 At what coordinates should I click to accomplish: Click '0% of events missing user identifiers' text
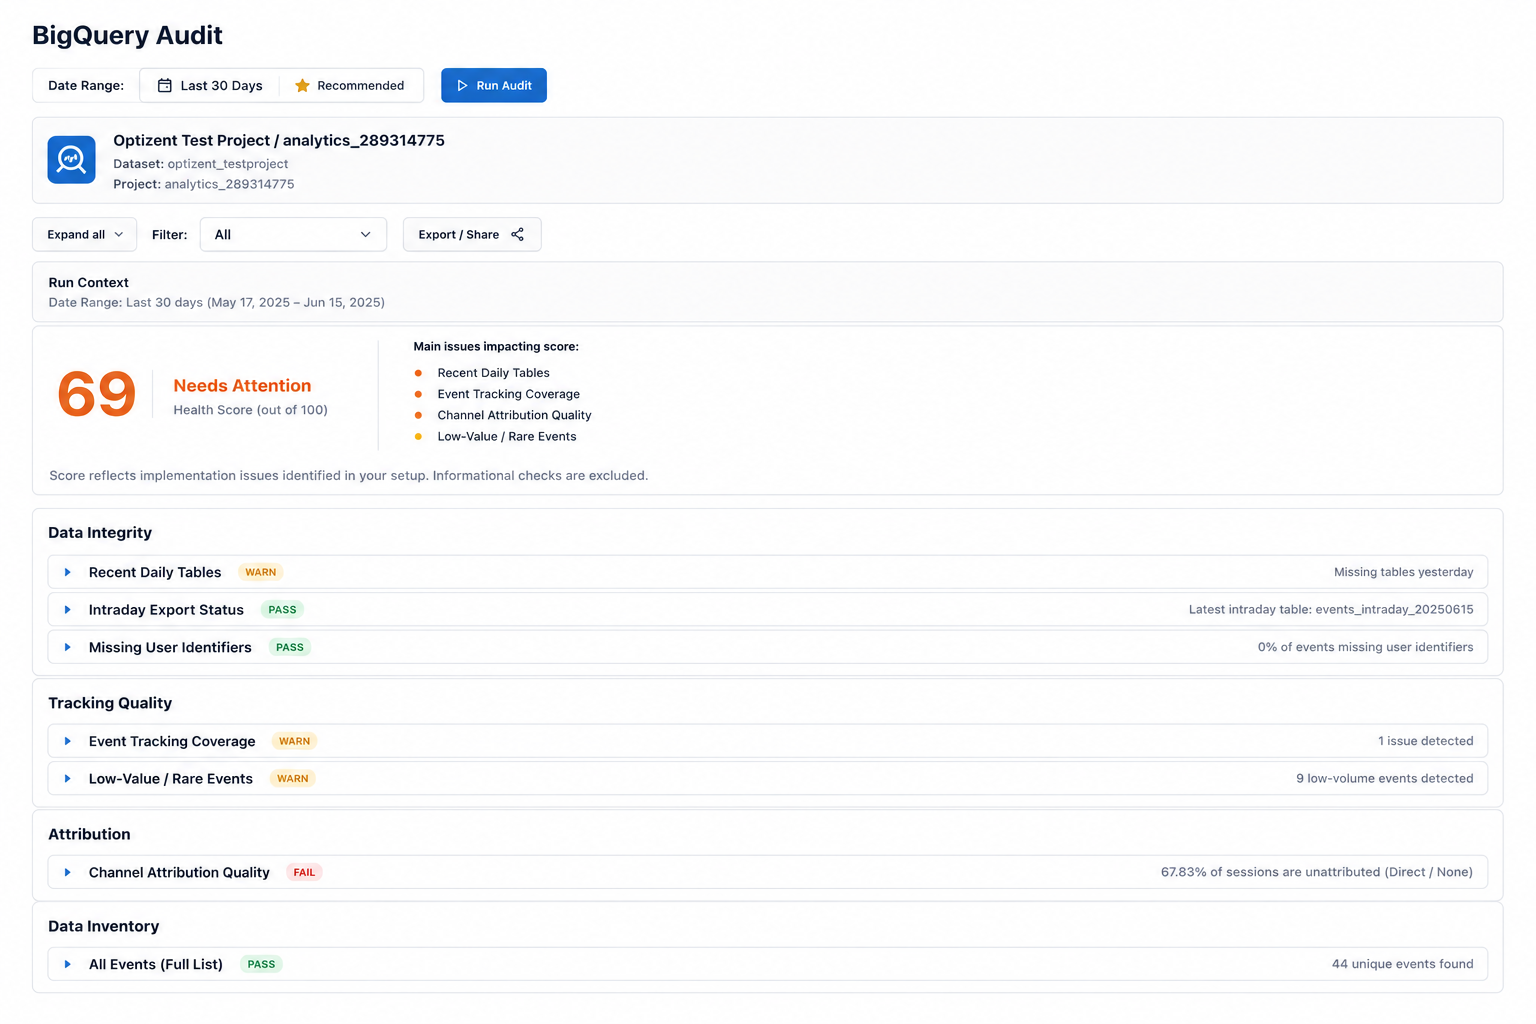1365,647
